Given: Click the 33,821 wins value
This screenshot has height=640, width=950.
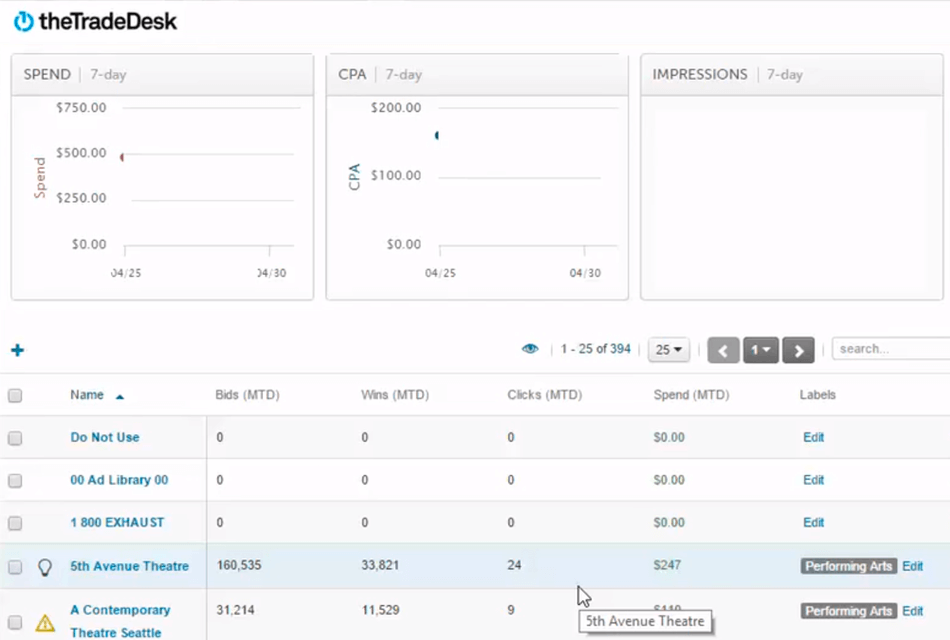Looking at the screenshot, I should (x=380, y=565).
